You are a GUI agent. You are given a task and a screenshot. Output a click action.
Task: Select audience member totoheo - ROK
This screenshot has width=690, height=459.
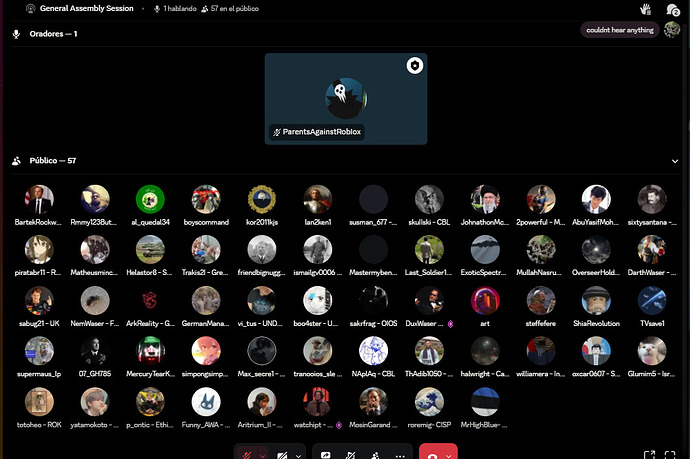39,408
